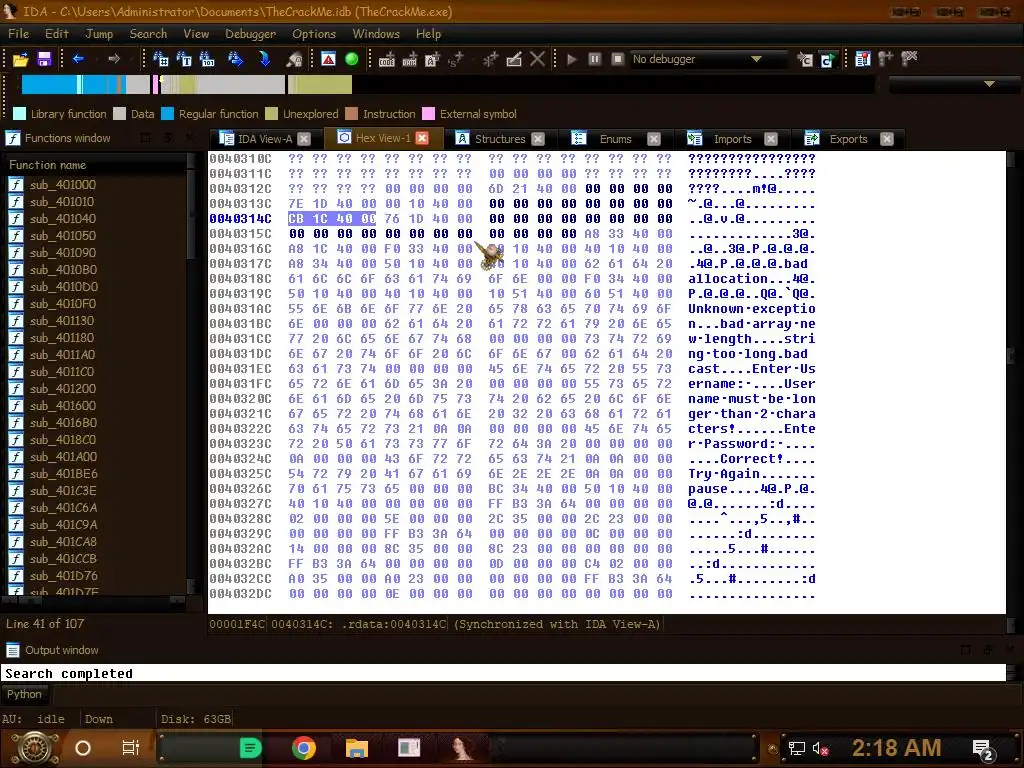Click the Open file toolbar icon
The height and width of the screenshot is (768, 1024).
(x=20, y=59)
